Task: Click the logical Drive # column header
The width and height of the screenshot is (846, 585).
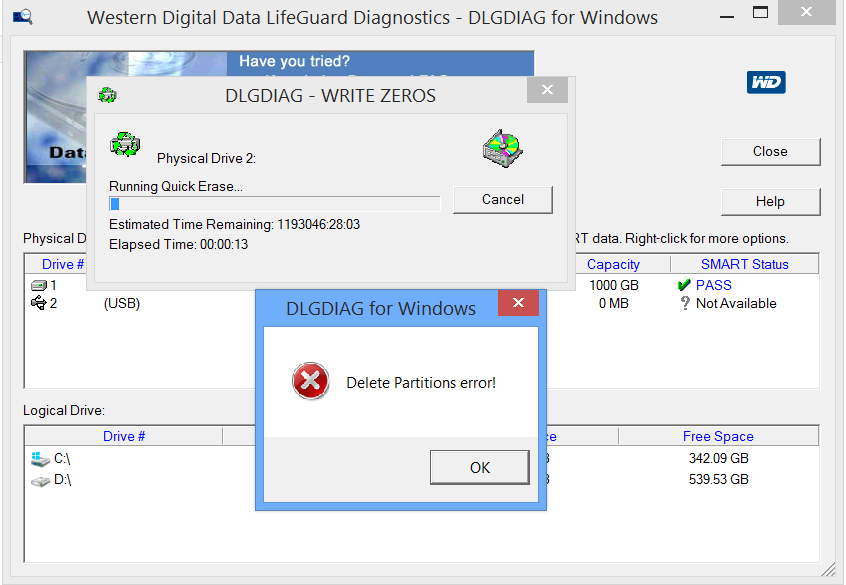Action: click(124, 436)
